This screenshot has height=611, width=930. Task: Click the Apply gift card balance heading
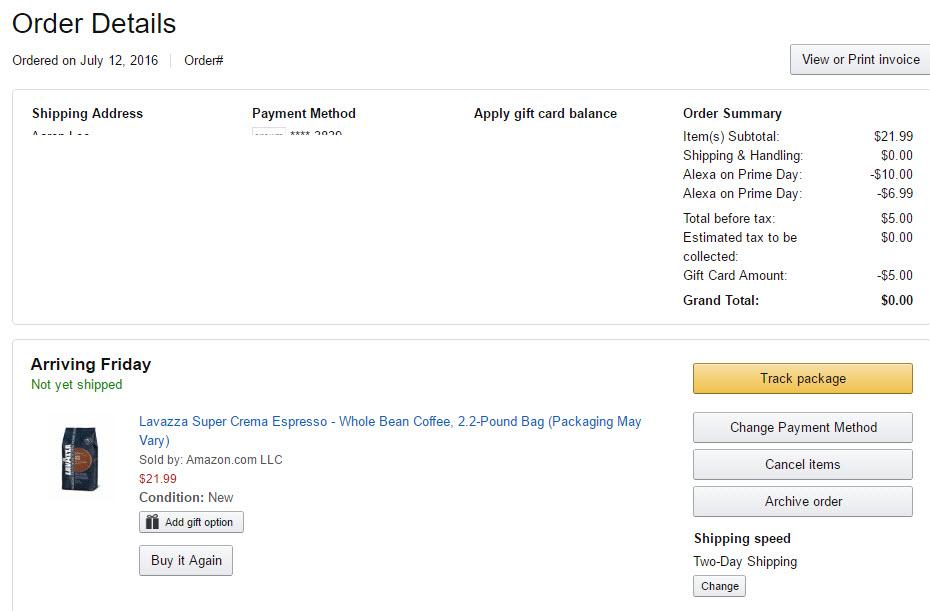[x=545, y=114]
